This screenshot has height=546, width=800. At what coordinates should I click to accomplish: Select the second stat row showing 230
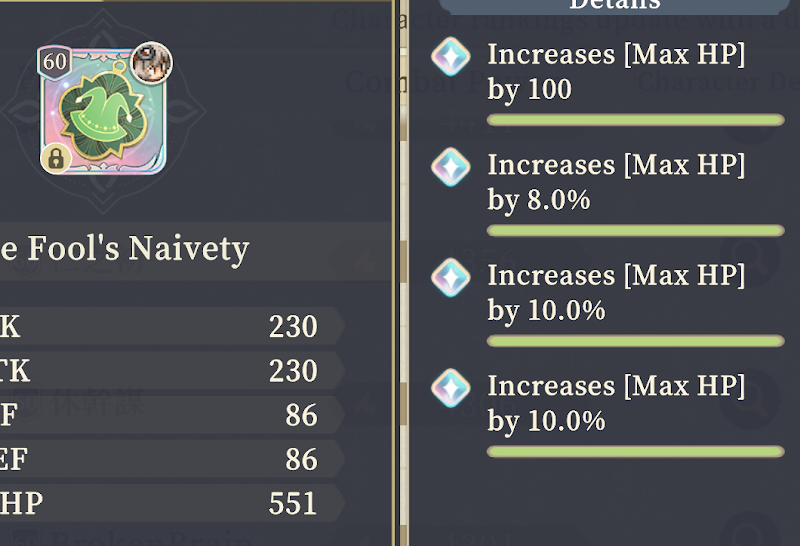171,370
